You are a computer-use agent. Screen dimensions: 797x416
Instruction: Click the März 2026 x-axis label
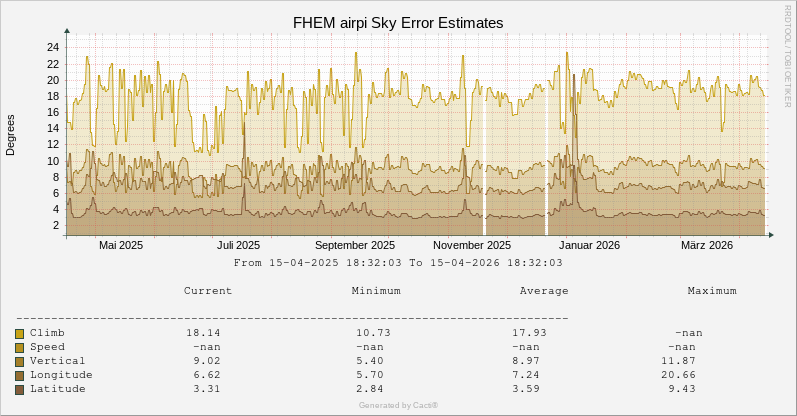coord(707,245)
